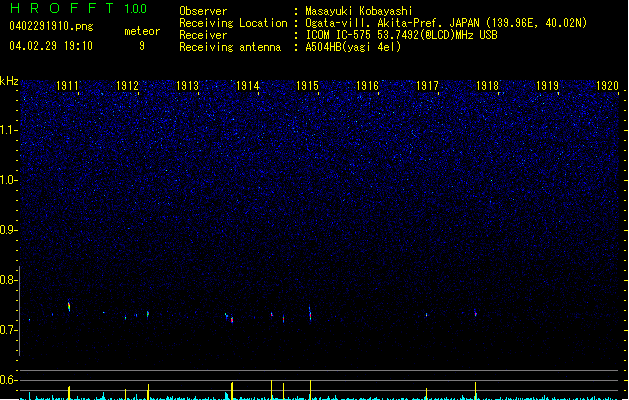Click the 1.1 kHz frequency axis label
This screenshot has height=400, width=629.
pos(8,130)
